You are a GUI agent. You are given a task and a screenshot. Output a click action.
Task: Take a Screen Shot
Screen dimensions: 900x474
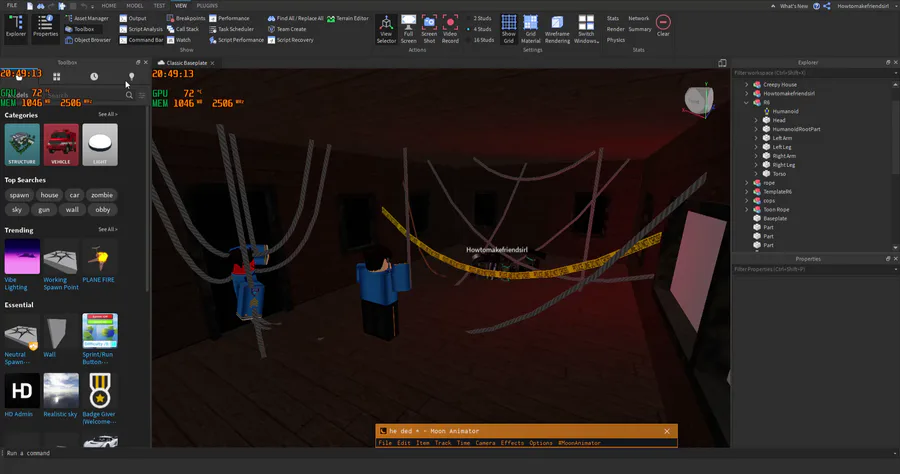click(x=429, y=29)
